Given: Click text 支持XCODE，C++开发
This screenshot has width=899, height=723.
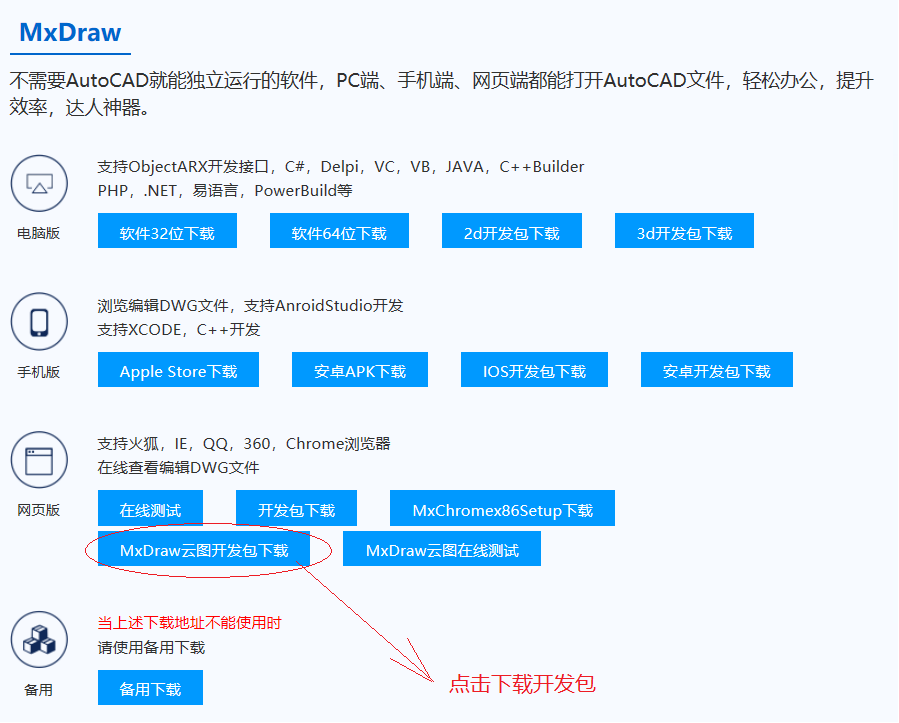Looking at the screenshot, I should [179, 330].
